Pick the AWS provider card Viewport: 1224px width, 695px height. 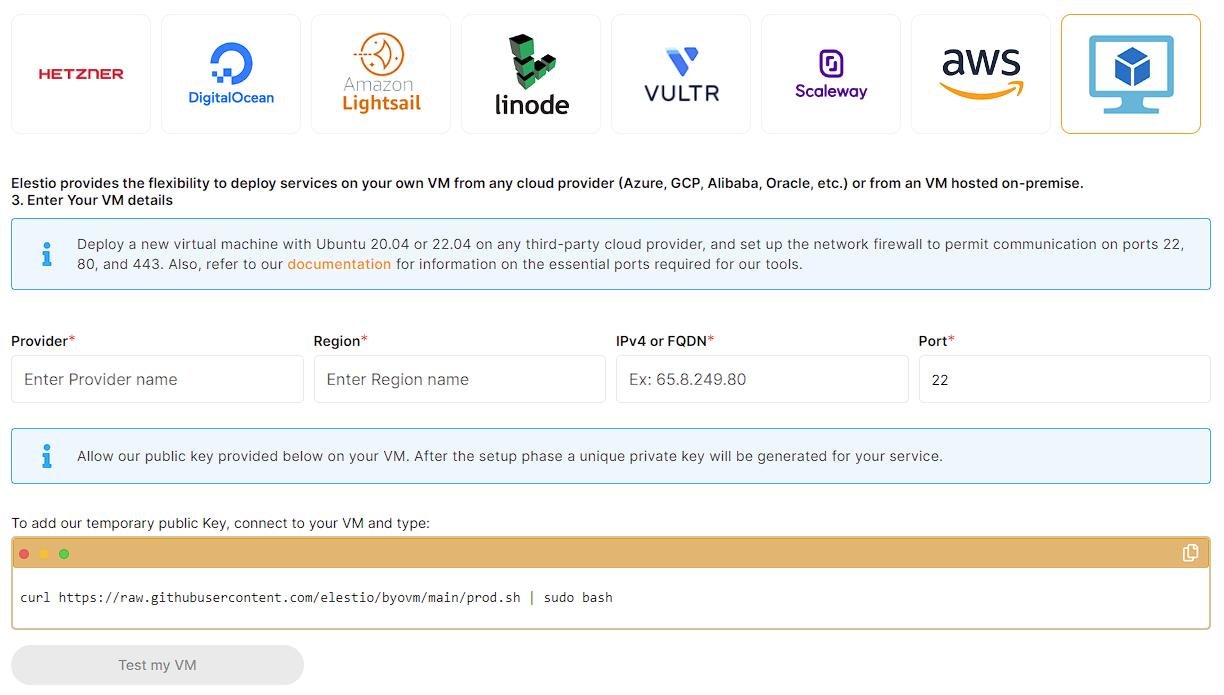click(981, 74)
